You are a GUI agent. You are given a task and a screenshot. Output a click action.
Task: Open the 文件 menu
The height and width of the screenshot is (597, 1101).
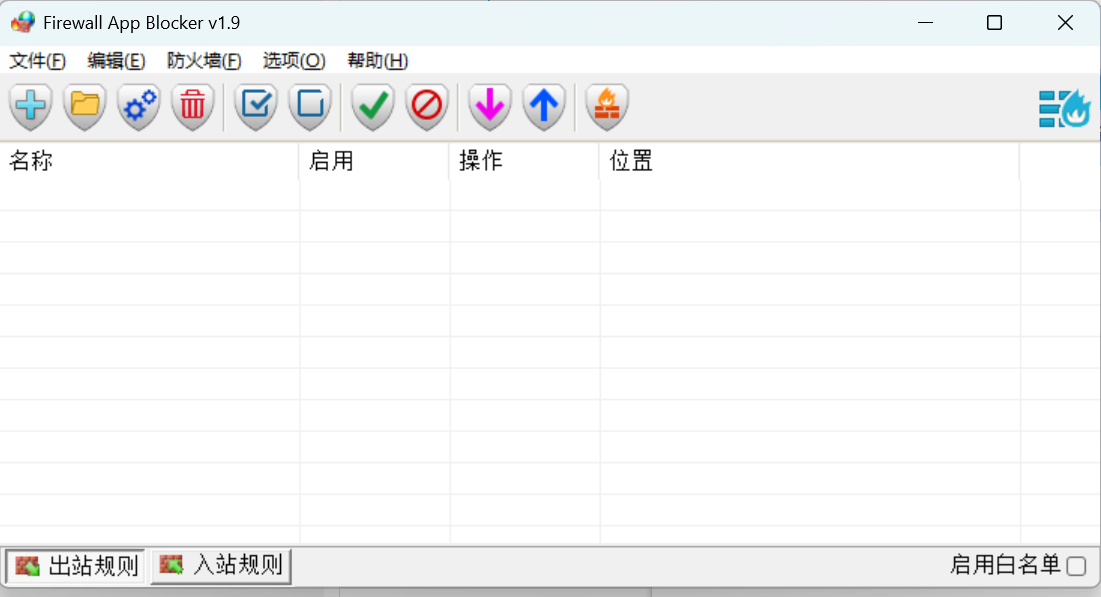pyautogui.click(x=37, y=61)
